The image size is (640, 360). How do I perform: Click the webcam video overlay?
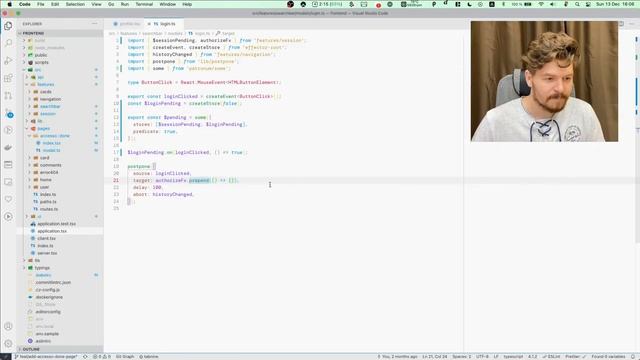tap(544, 81)
